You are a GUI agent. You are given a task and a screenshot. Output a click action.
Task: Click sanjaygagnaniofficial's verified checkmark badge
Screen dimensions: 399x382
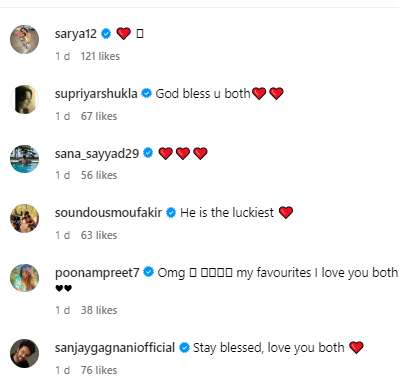184,348
